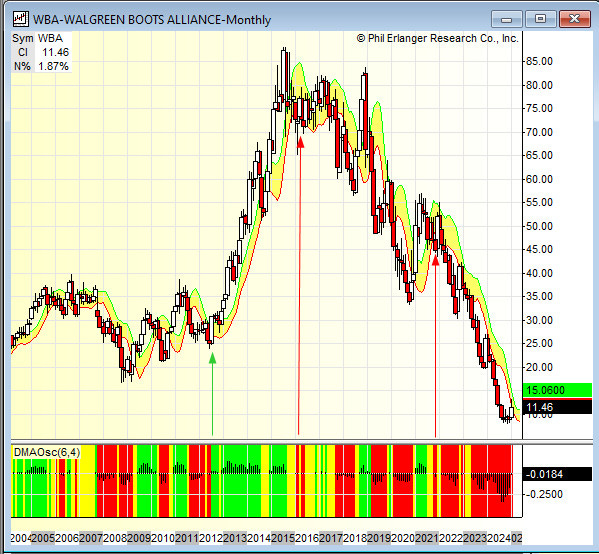Maximize the WBA chart window
Screen dimensions: 599x554
(540, 19)
